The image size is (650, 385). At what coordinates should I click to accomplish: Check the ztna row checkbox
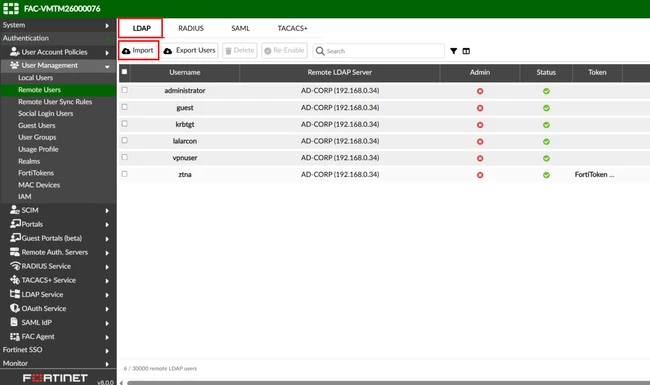[x=124, y=174]
